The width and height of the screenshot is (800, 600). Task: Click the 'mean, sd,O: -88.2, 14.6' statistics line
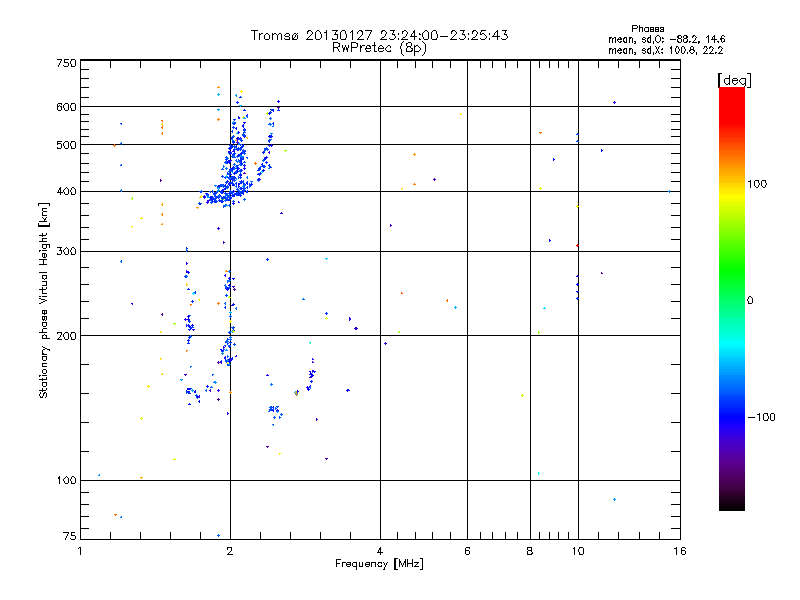click(x=666, y=39)
